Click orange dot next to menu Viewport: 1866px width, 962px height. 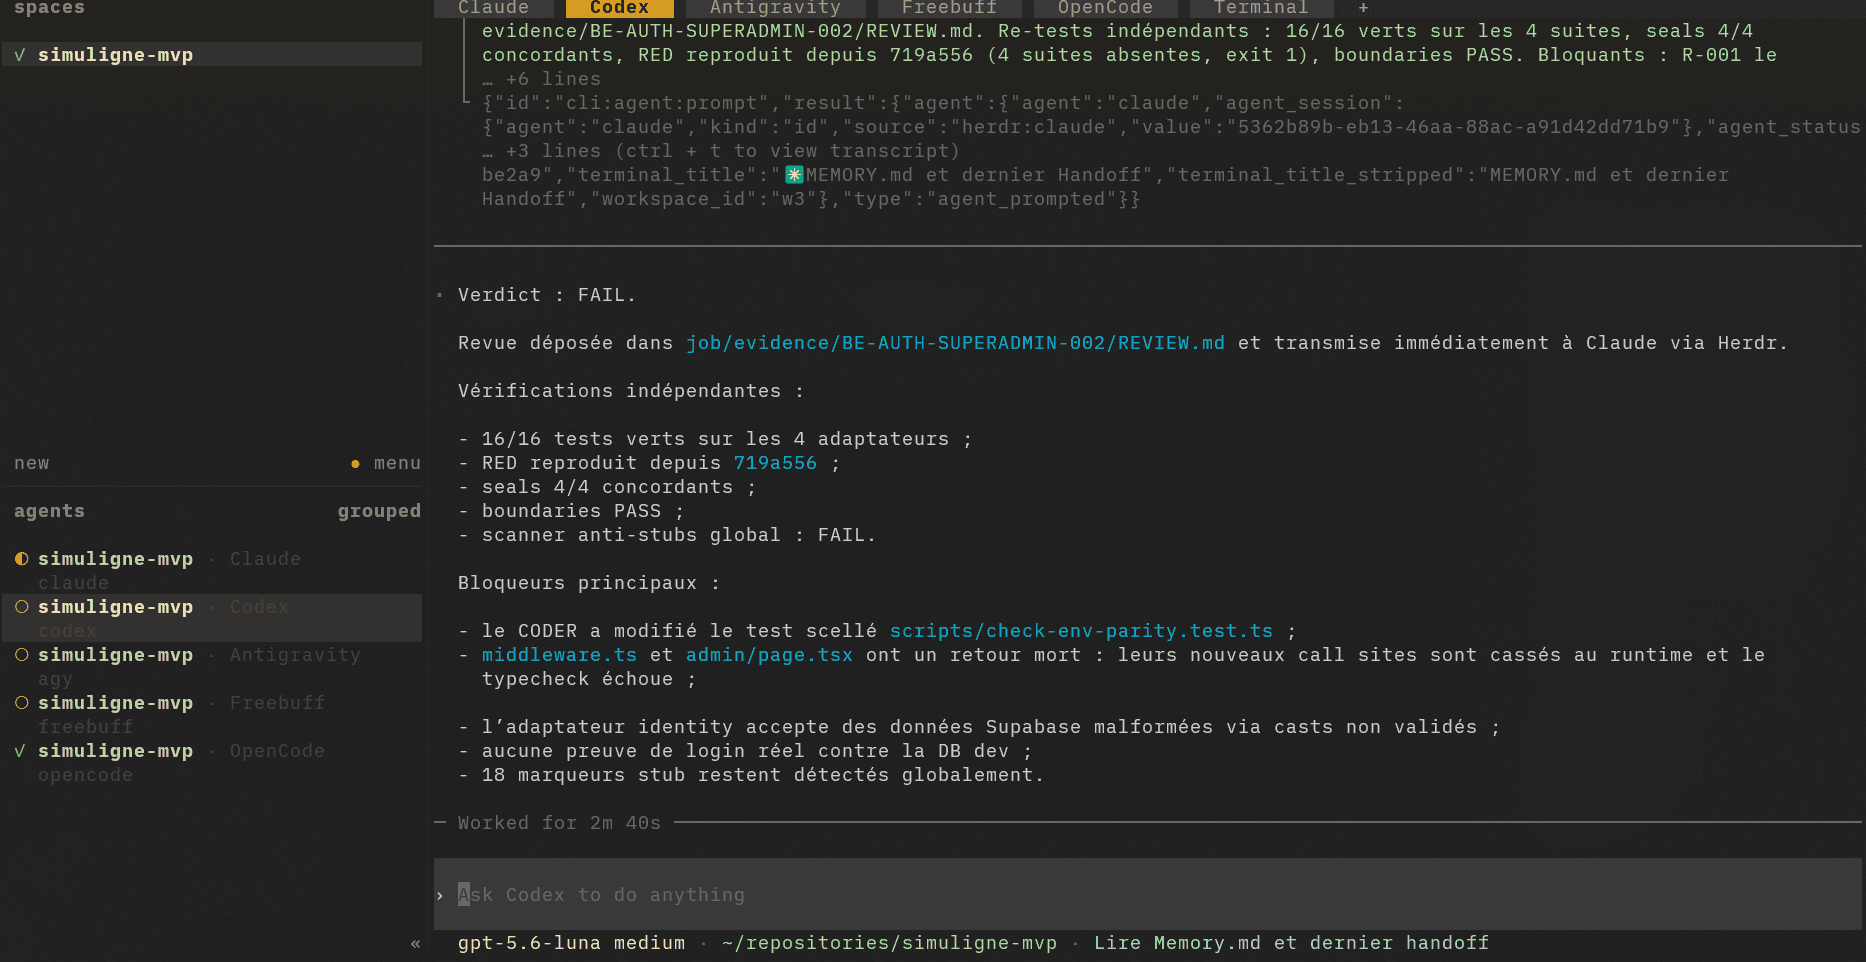355,464
